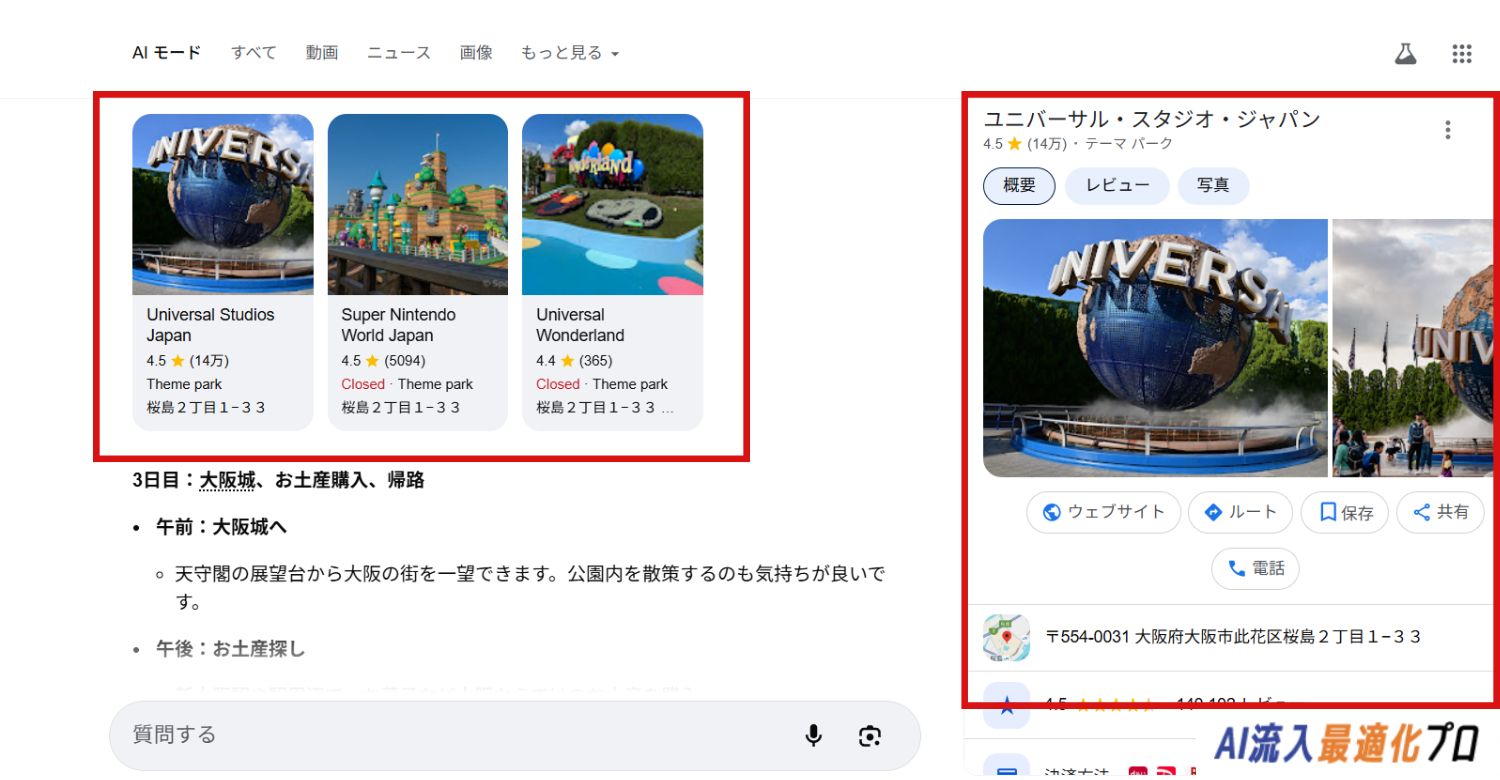Click the map pin thumbnail beside address

click(x=1006, y=637)
